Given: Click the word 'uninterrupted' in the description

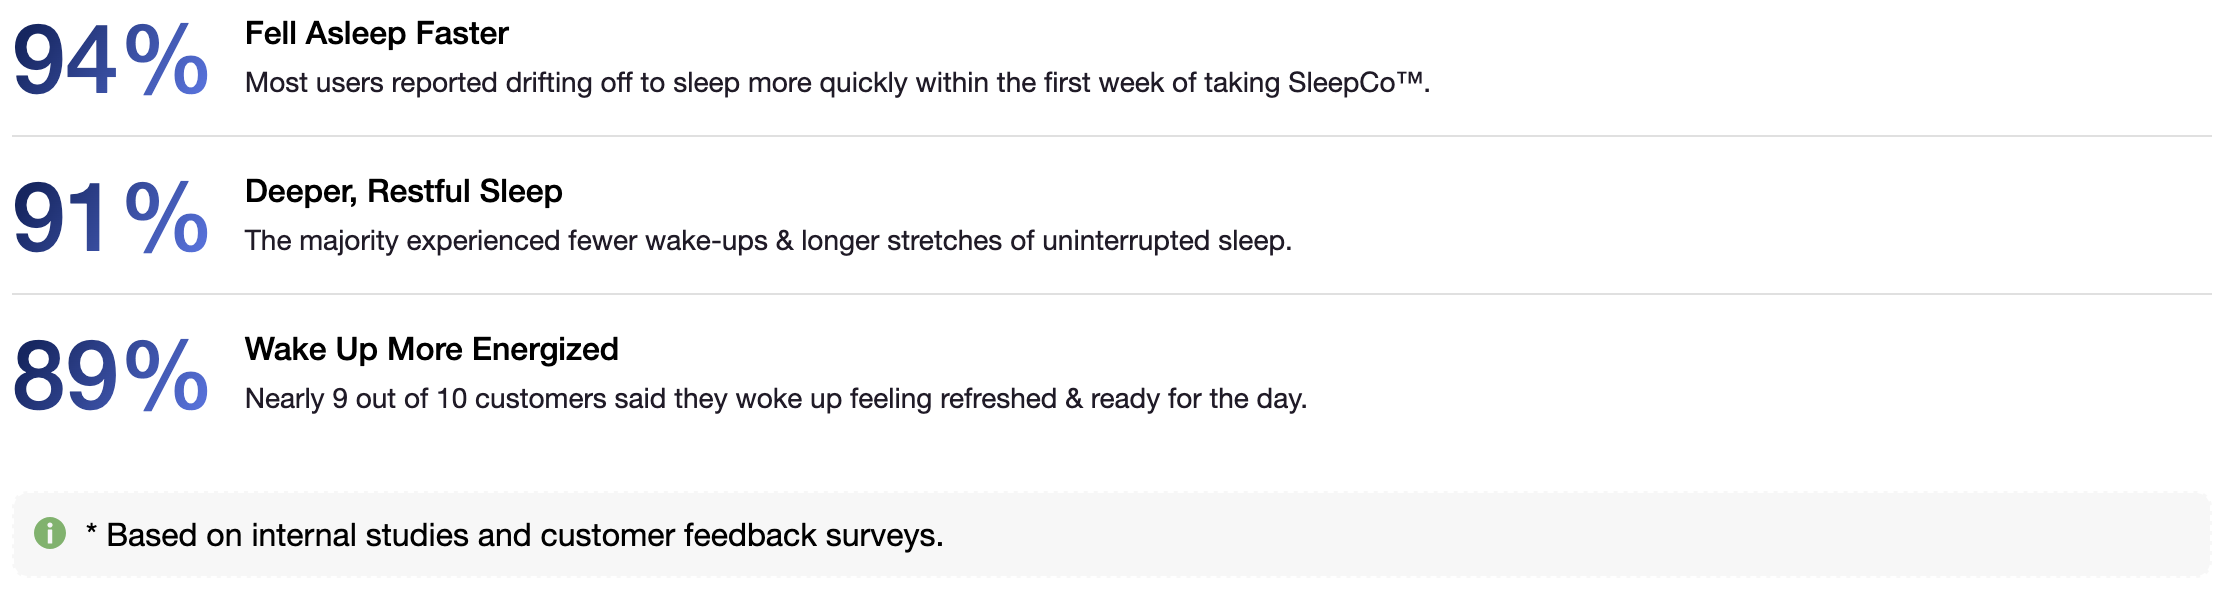Looking at the screenshot, I should point(1125,241).
